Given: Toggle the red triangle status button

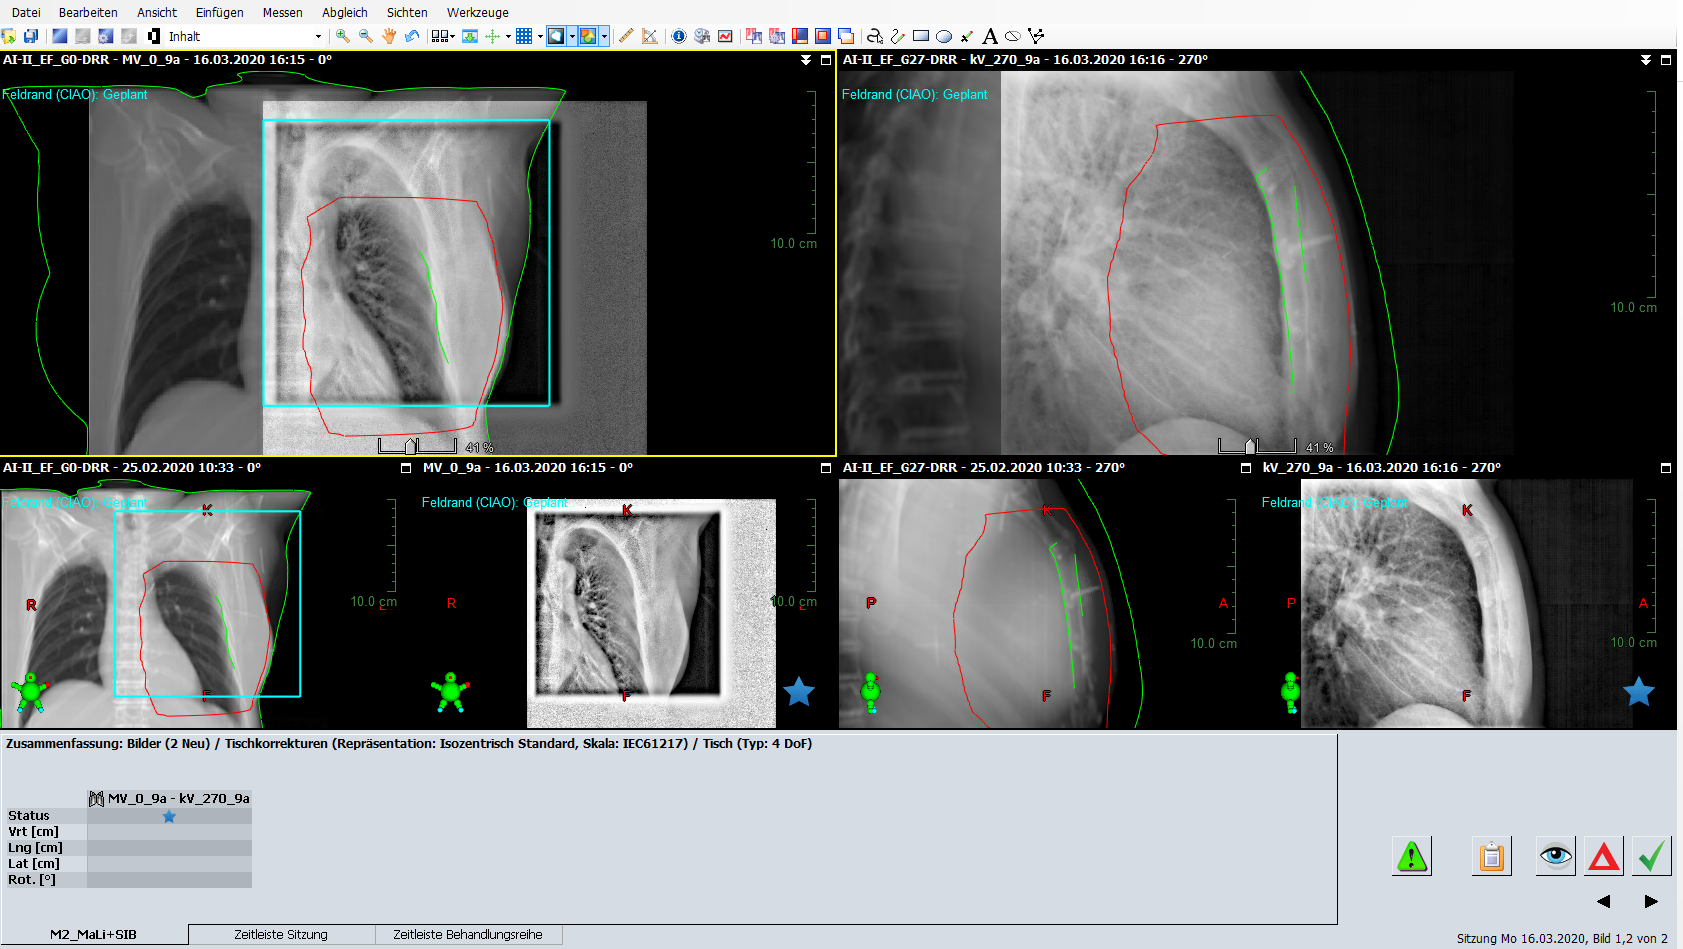Looking at the screenshot, I should pyautogui.click(x=1603, y=856).
